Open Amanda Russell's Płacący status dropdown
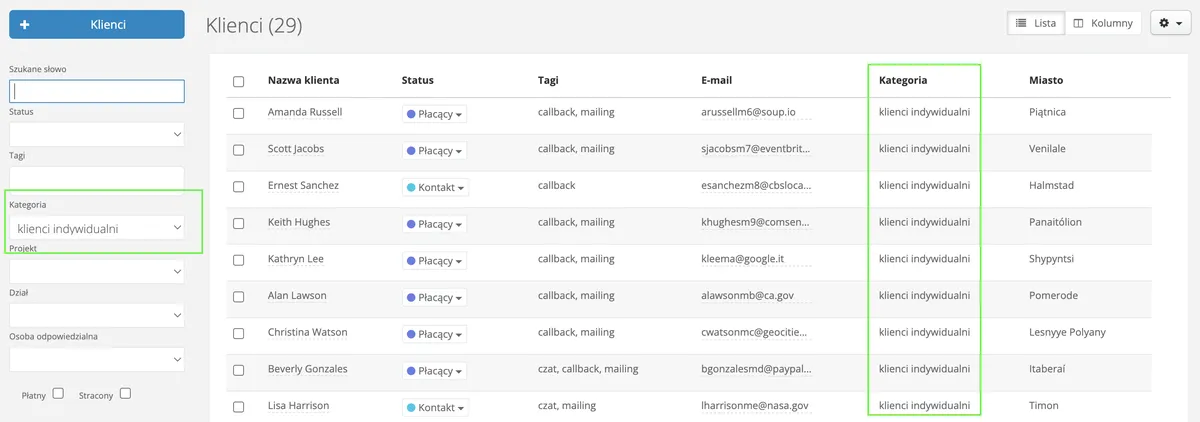Screen dimensions: 1200x422 [x=434, y=114]
